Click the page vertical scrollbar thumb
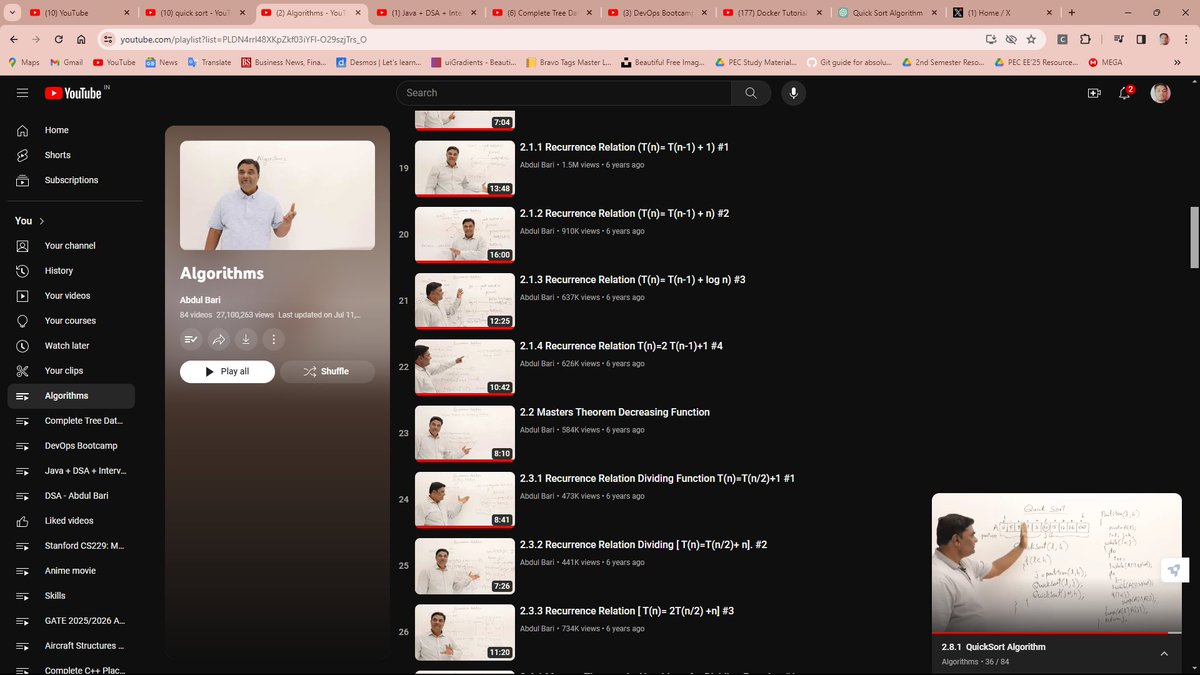 click(1193, 238)
